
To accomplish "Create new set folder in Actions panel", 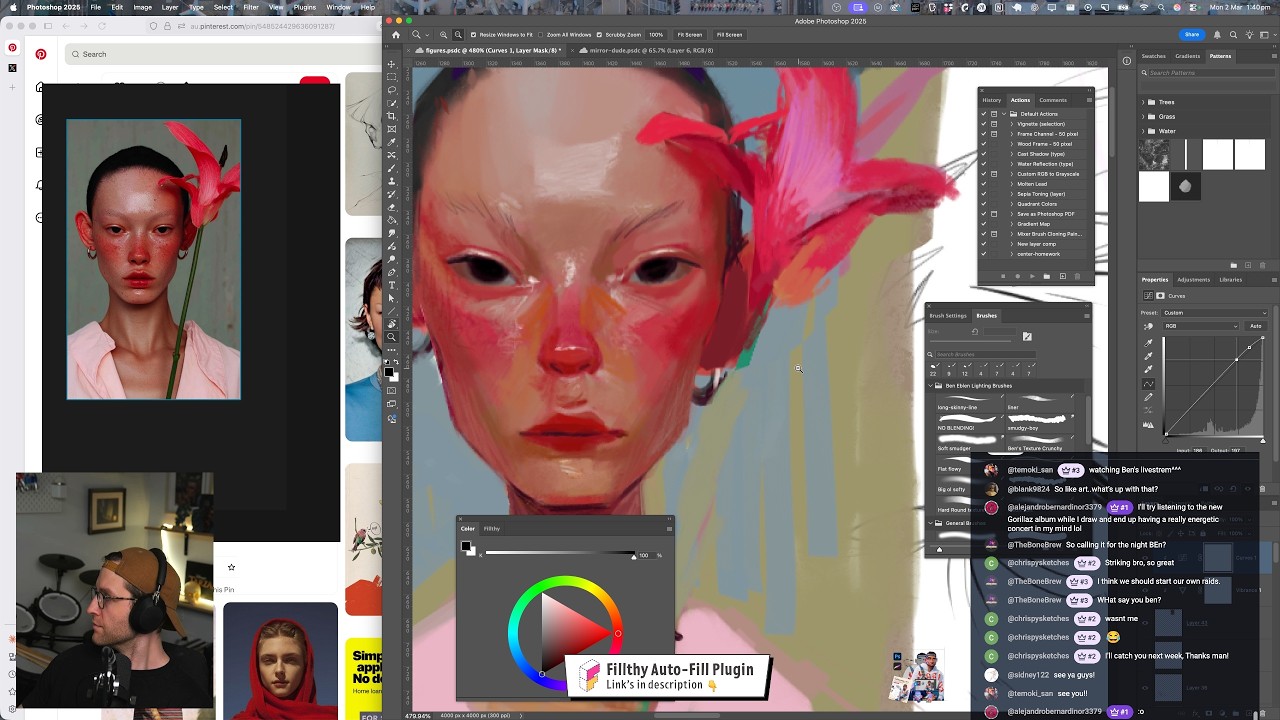I will coord(1047,277).
